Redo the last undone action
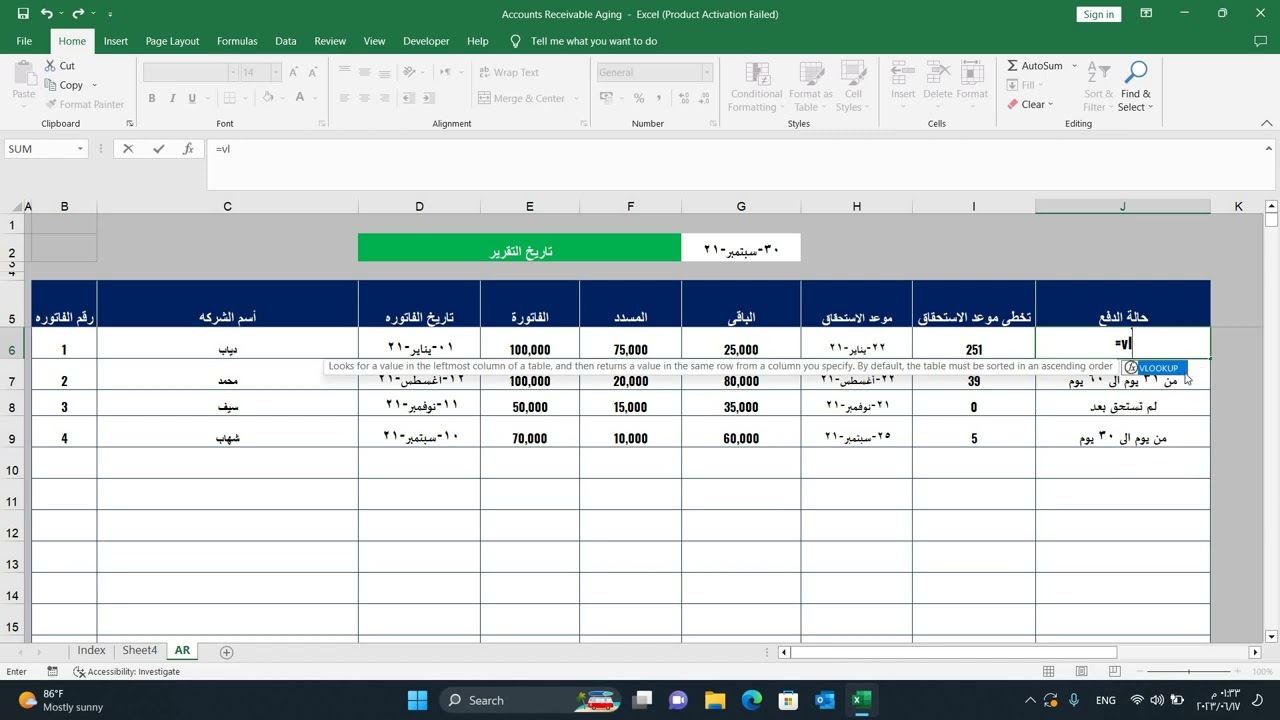The width and height of the screenshot is (1280, 720). click(80, 14)
